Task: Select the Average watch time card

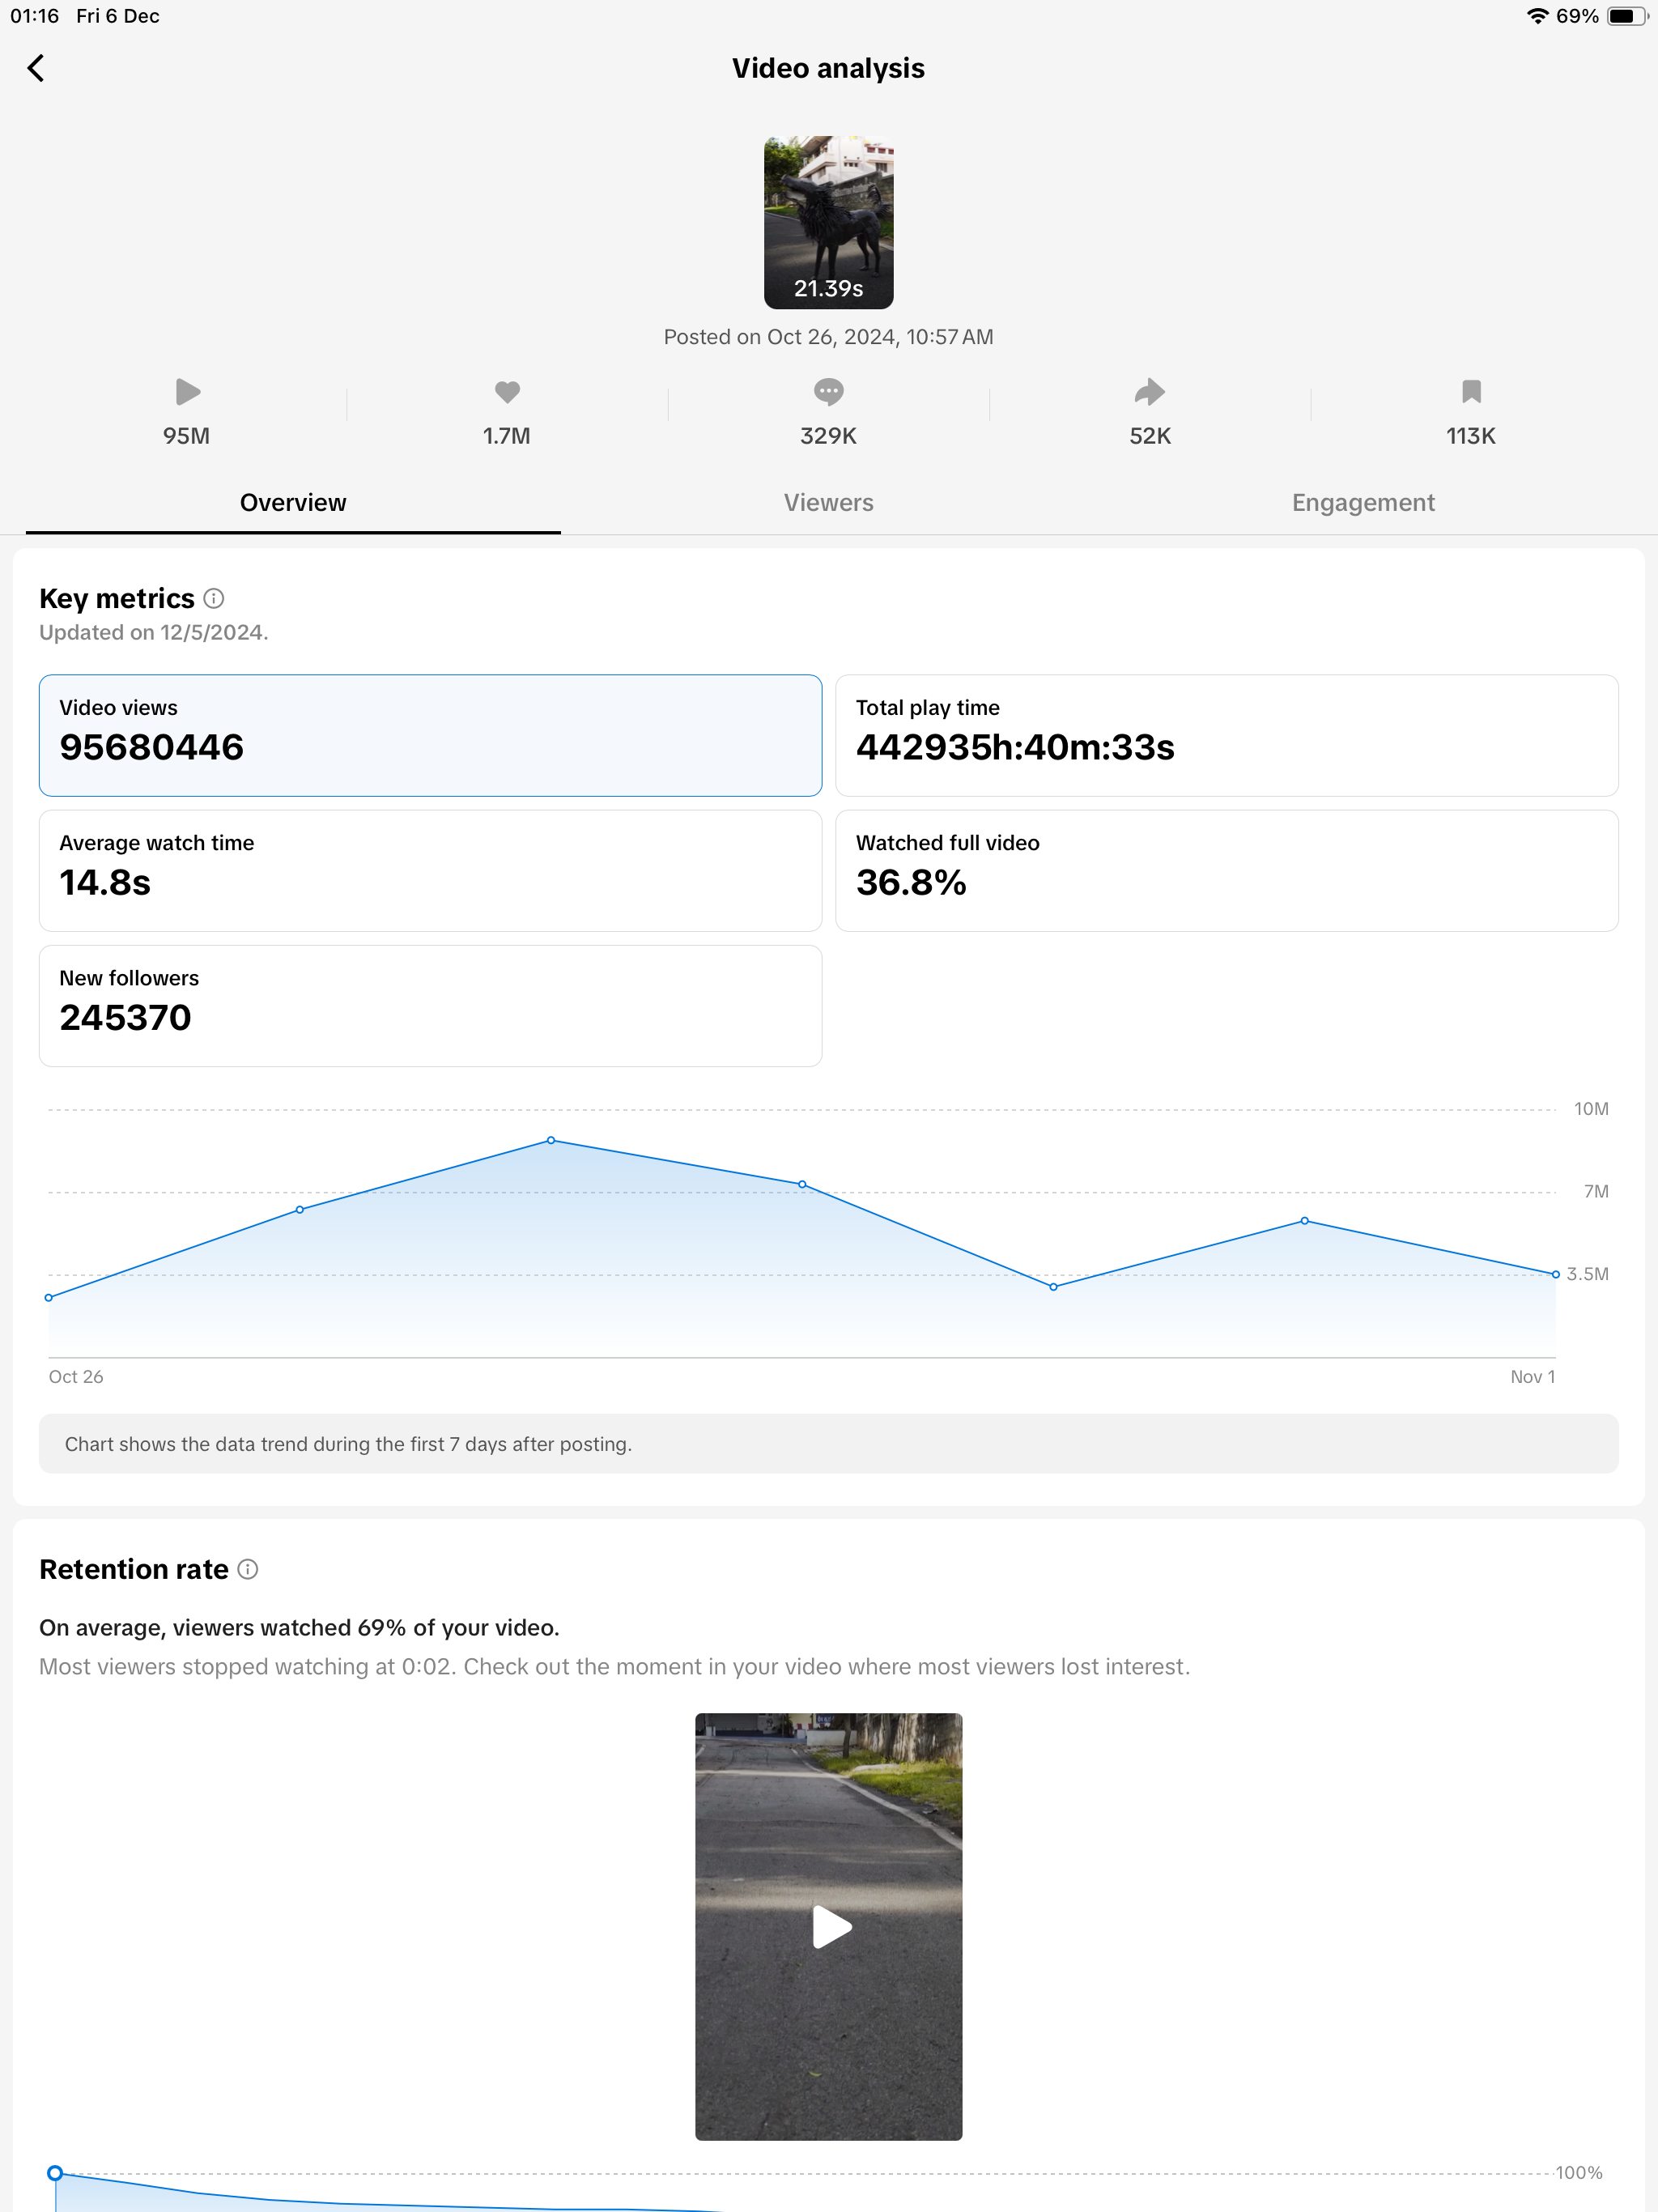Action: pos(430,871)
